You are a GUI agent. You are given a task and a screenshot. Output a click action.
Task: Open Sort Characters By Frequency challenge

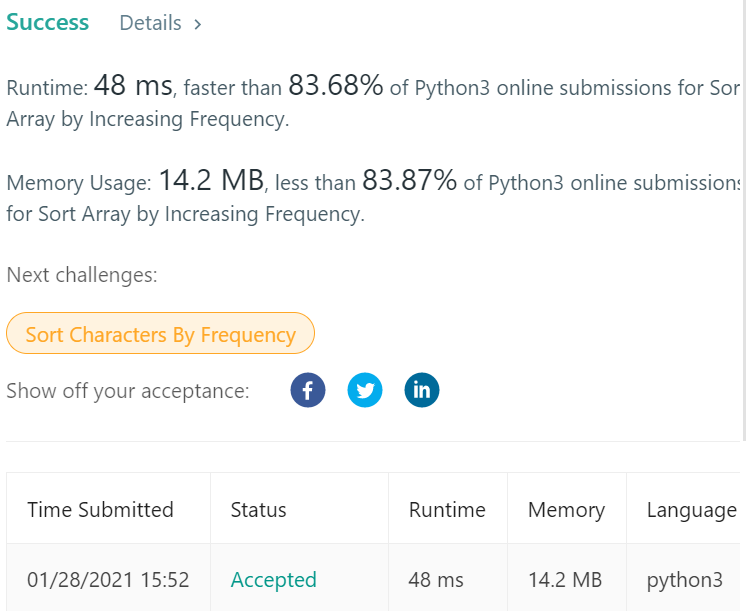point(160,334)
